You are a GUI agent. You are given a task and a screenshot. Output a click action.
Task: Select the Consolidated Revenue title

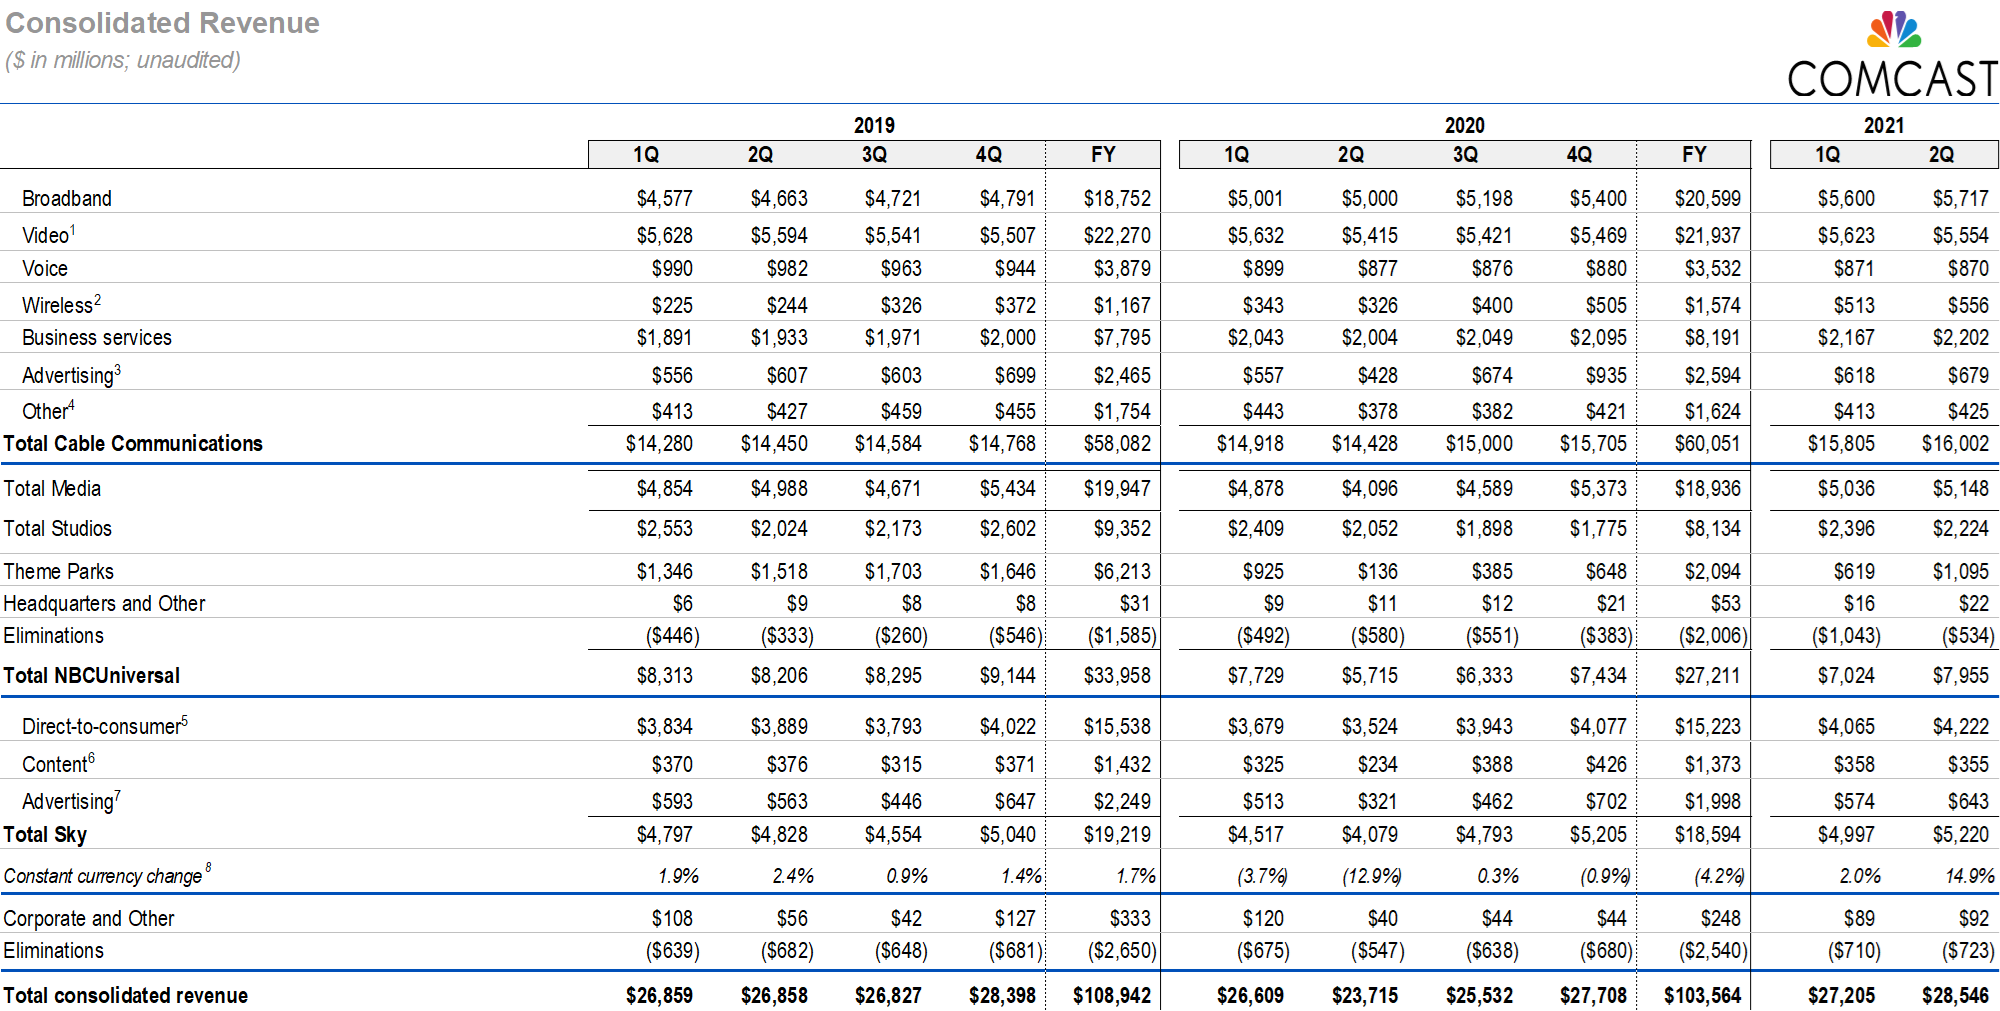click(x=162, y=23)
